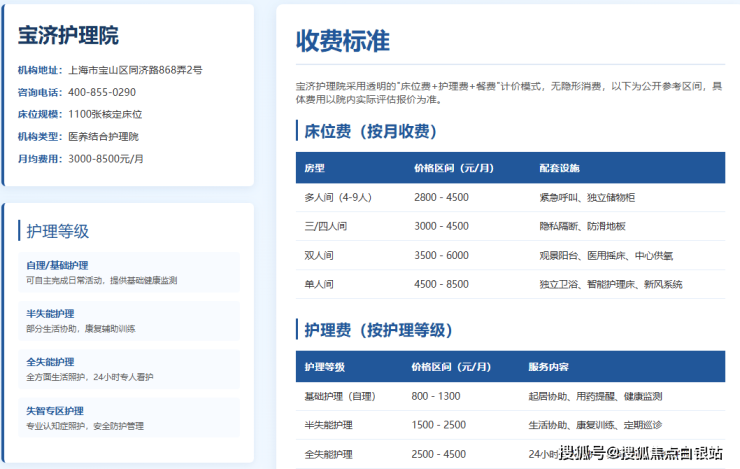Select the cell 隐私隔断、防滑地板
Screen dimensions: 740x469
pos(582,226)
